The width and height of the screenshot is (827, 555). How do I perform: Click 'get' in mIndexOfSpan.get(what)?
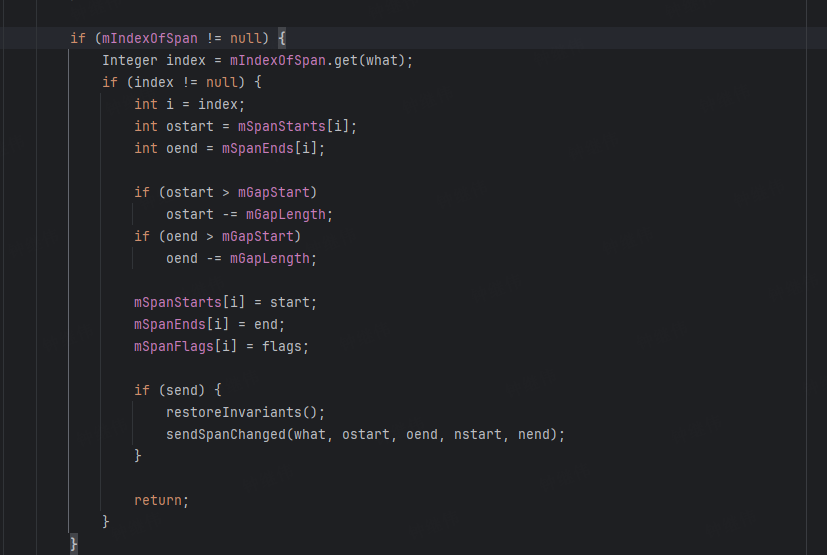346,61
